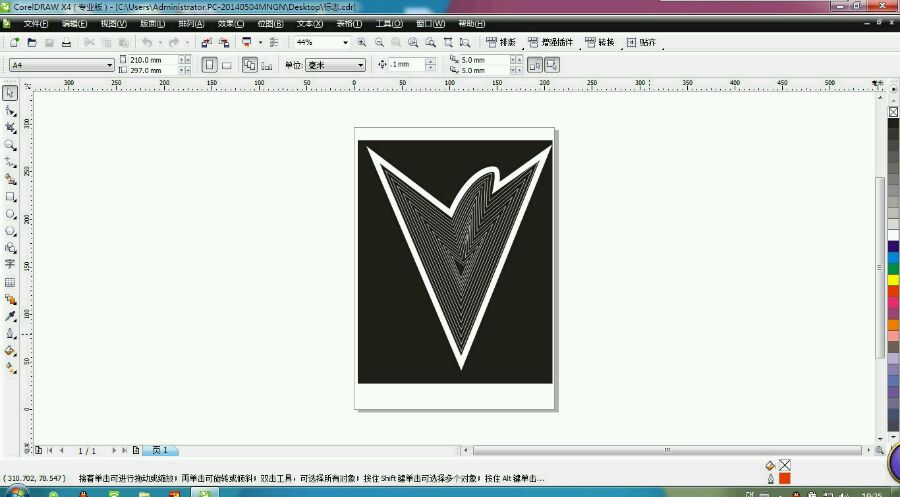900x497 pixels.
Task: Select the Interactive Fill tool
Action: pos(10,368)
